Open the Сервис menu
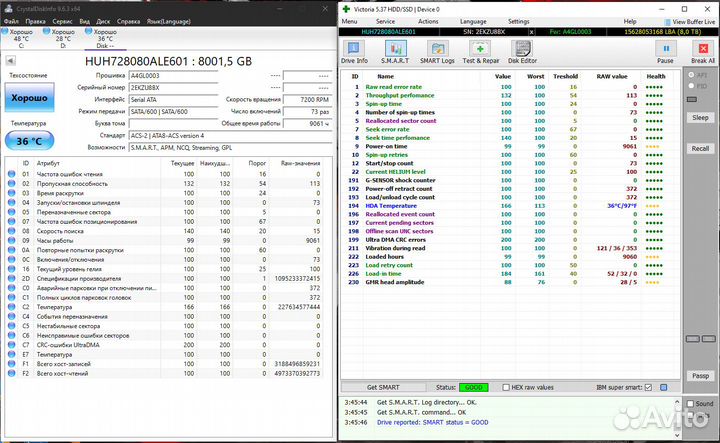This screenshot has height=443, width=720. pyautogui.click(x=62, y=21)
